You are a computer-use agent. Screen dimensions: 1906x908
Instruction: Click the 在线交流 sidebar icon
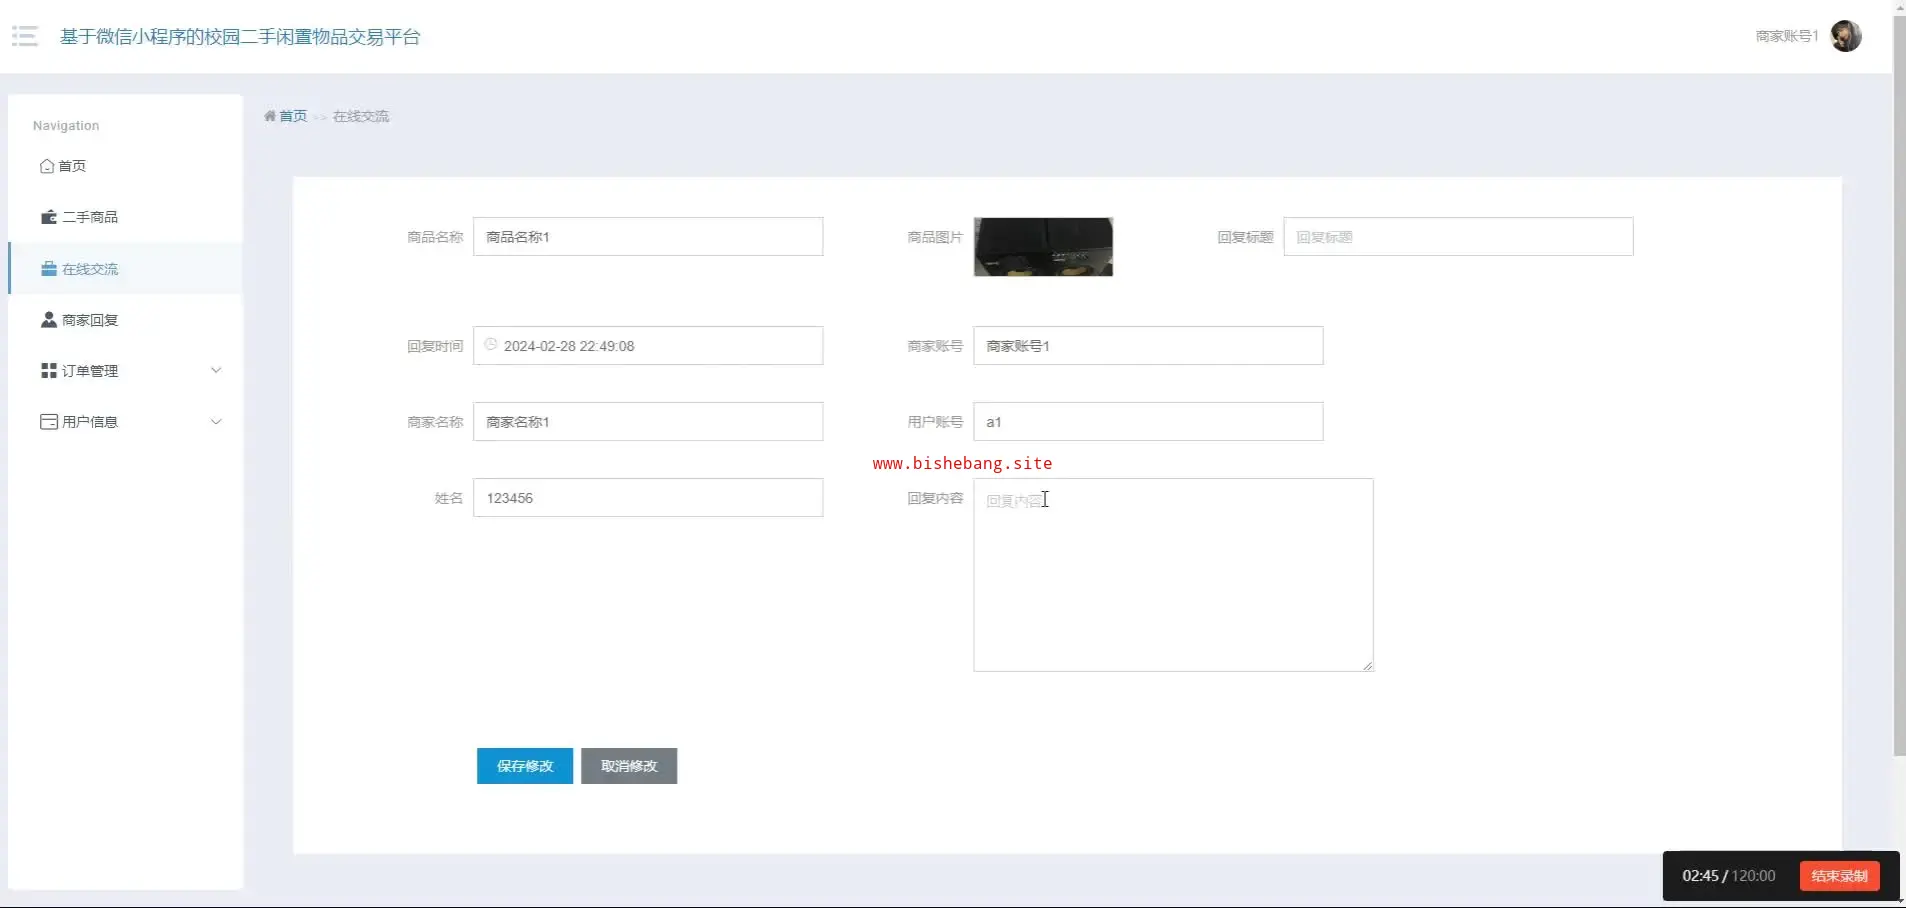[49, 269]
